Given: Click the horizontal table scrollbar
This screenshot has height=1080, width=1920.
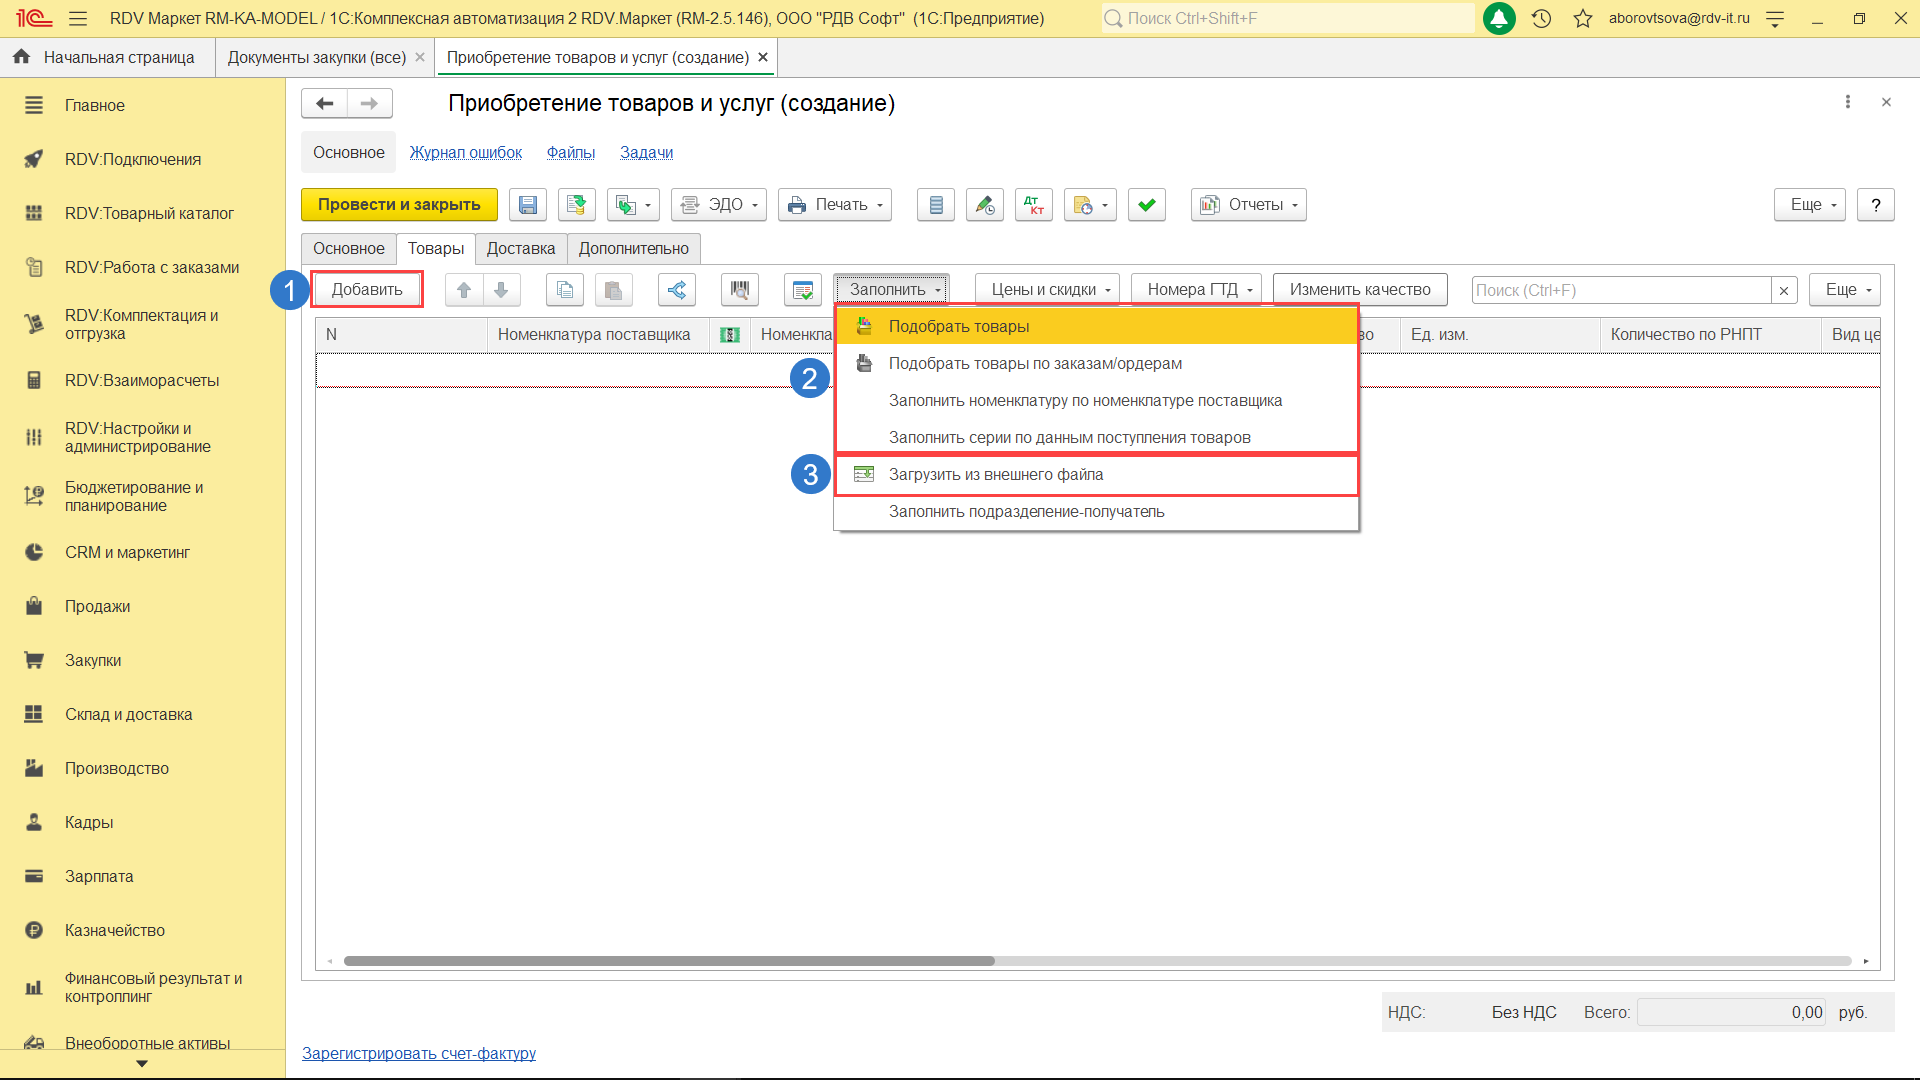Looking at the screenshot, I should click(669, 961).
